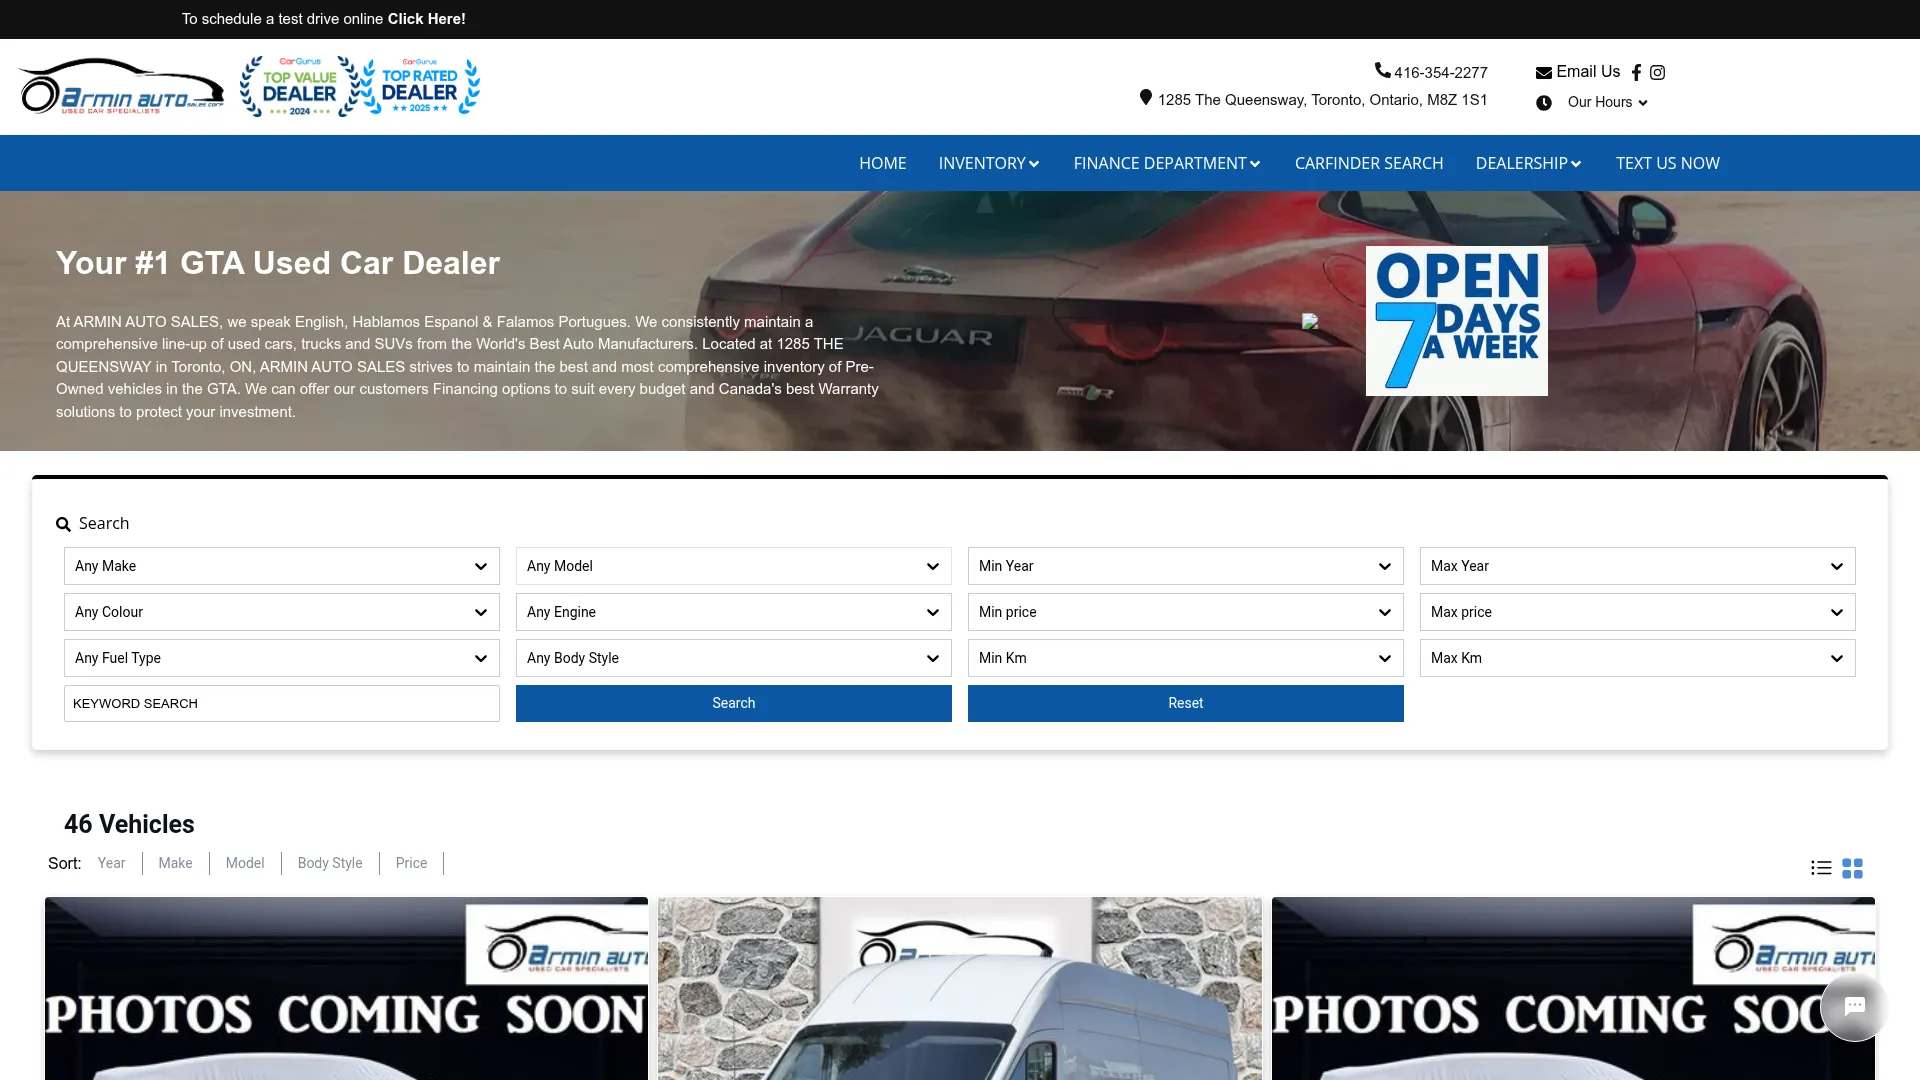
Task: Open the Any Engine dropdown
Action: pyautogui.click(x=734, y=612)
